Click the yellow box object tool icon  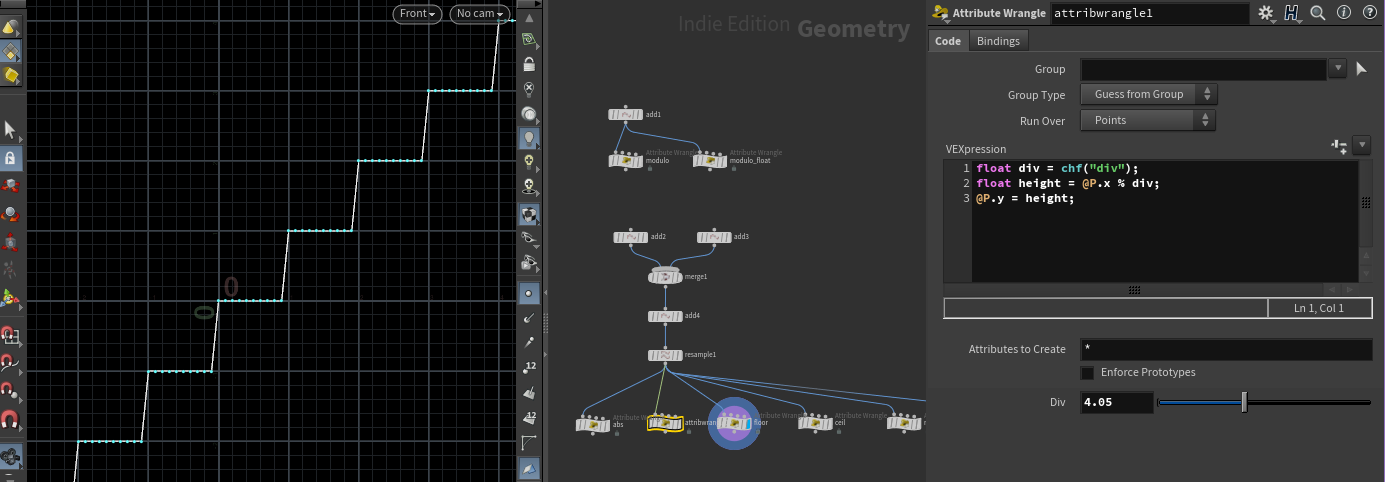pos(11,76)
